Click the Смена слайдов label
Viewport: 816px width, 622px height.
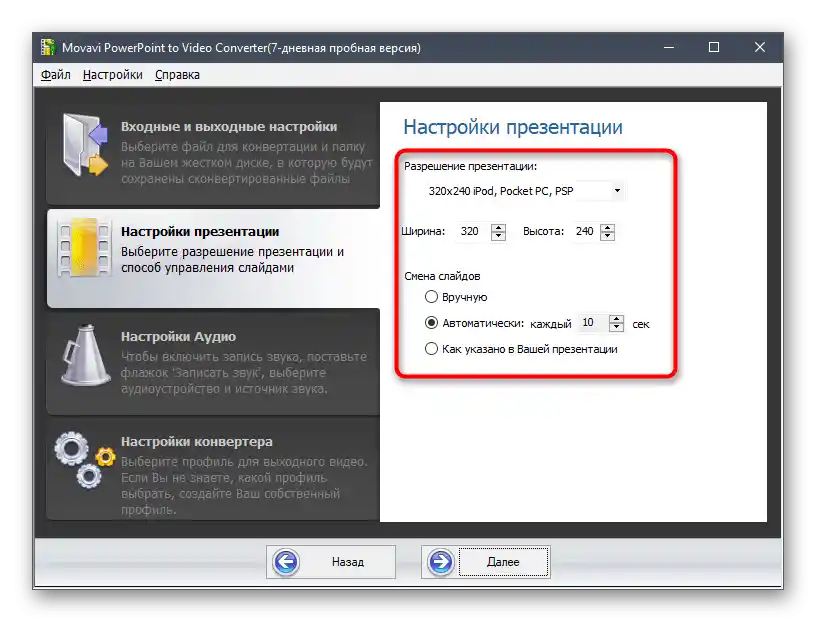tap(442, 276)
